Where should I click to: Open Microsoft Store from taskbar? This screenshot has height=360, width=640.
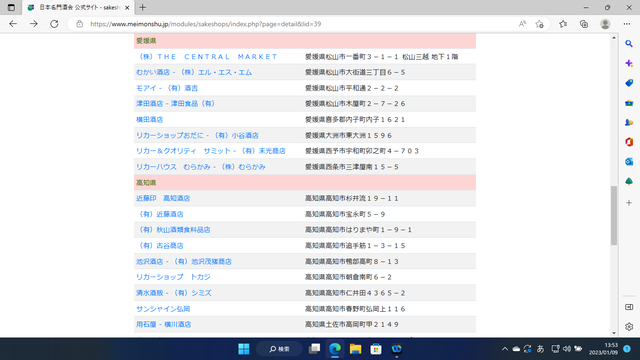[x=376, y=349]
